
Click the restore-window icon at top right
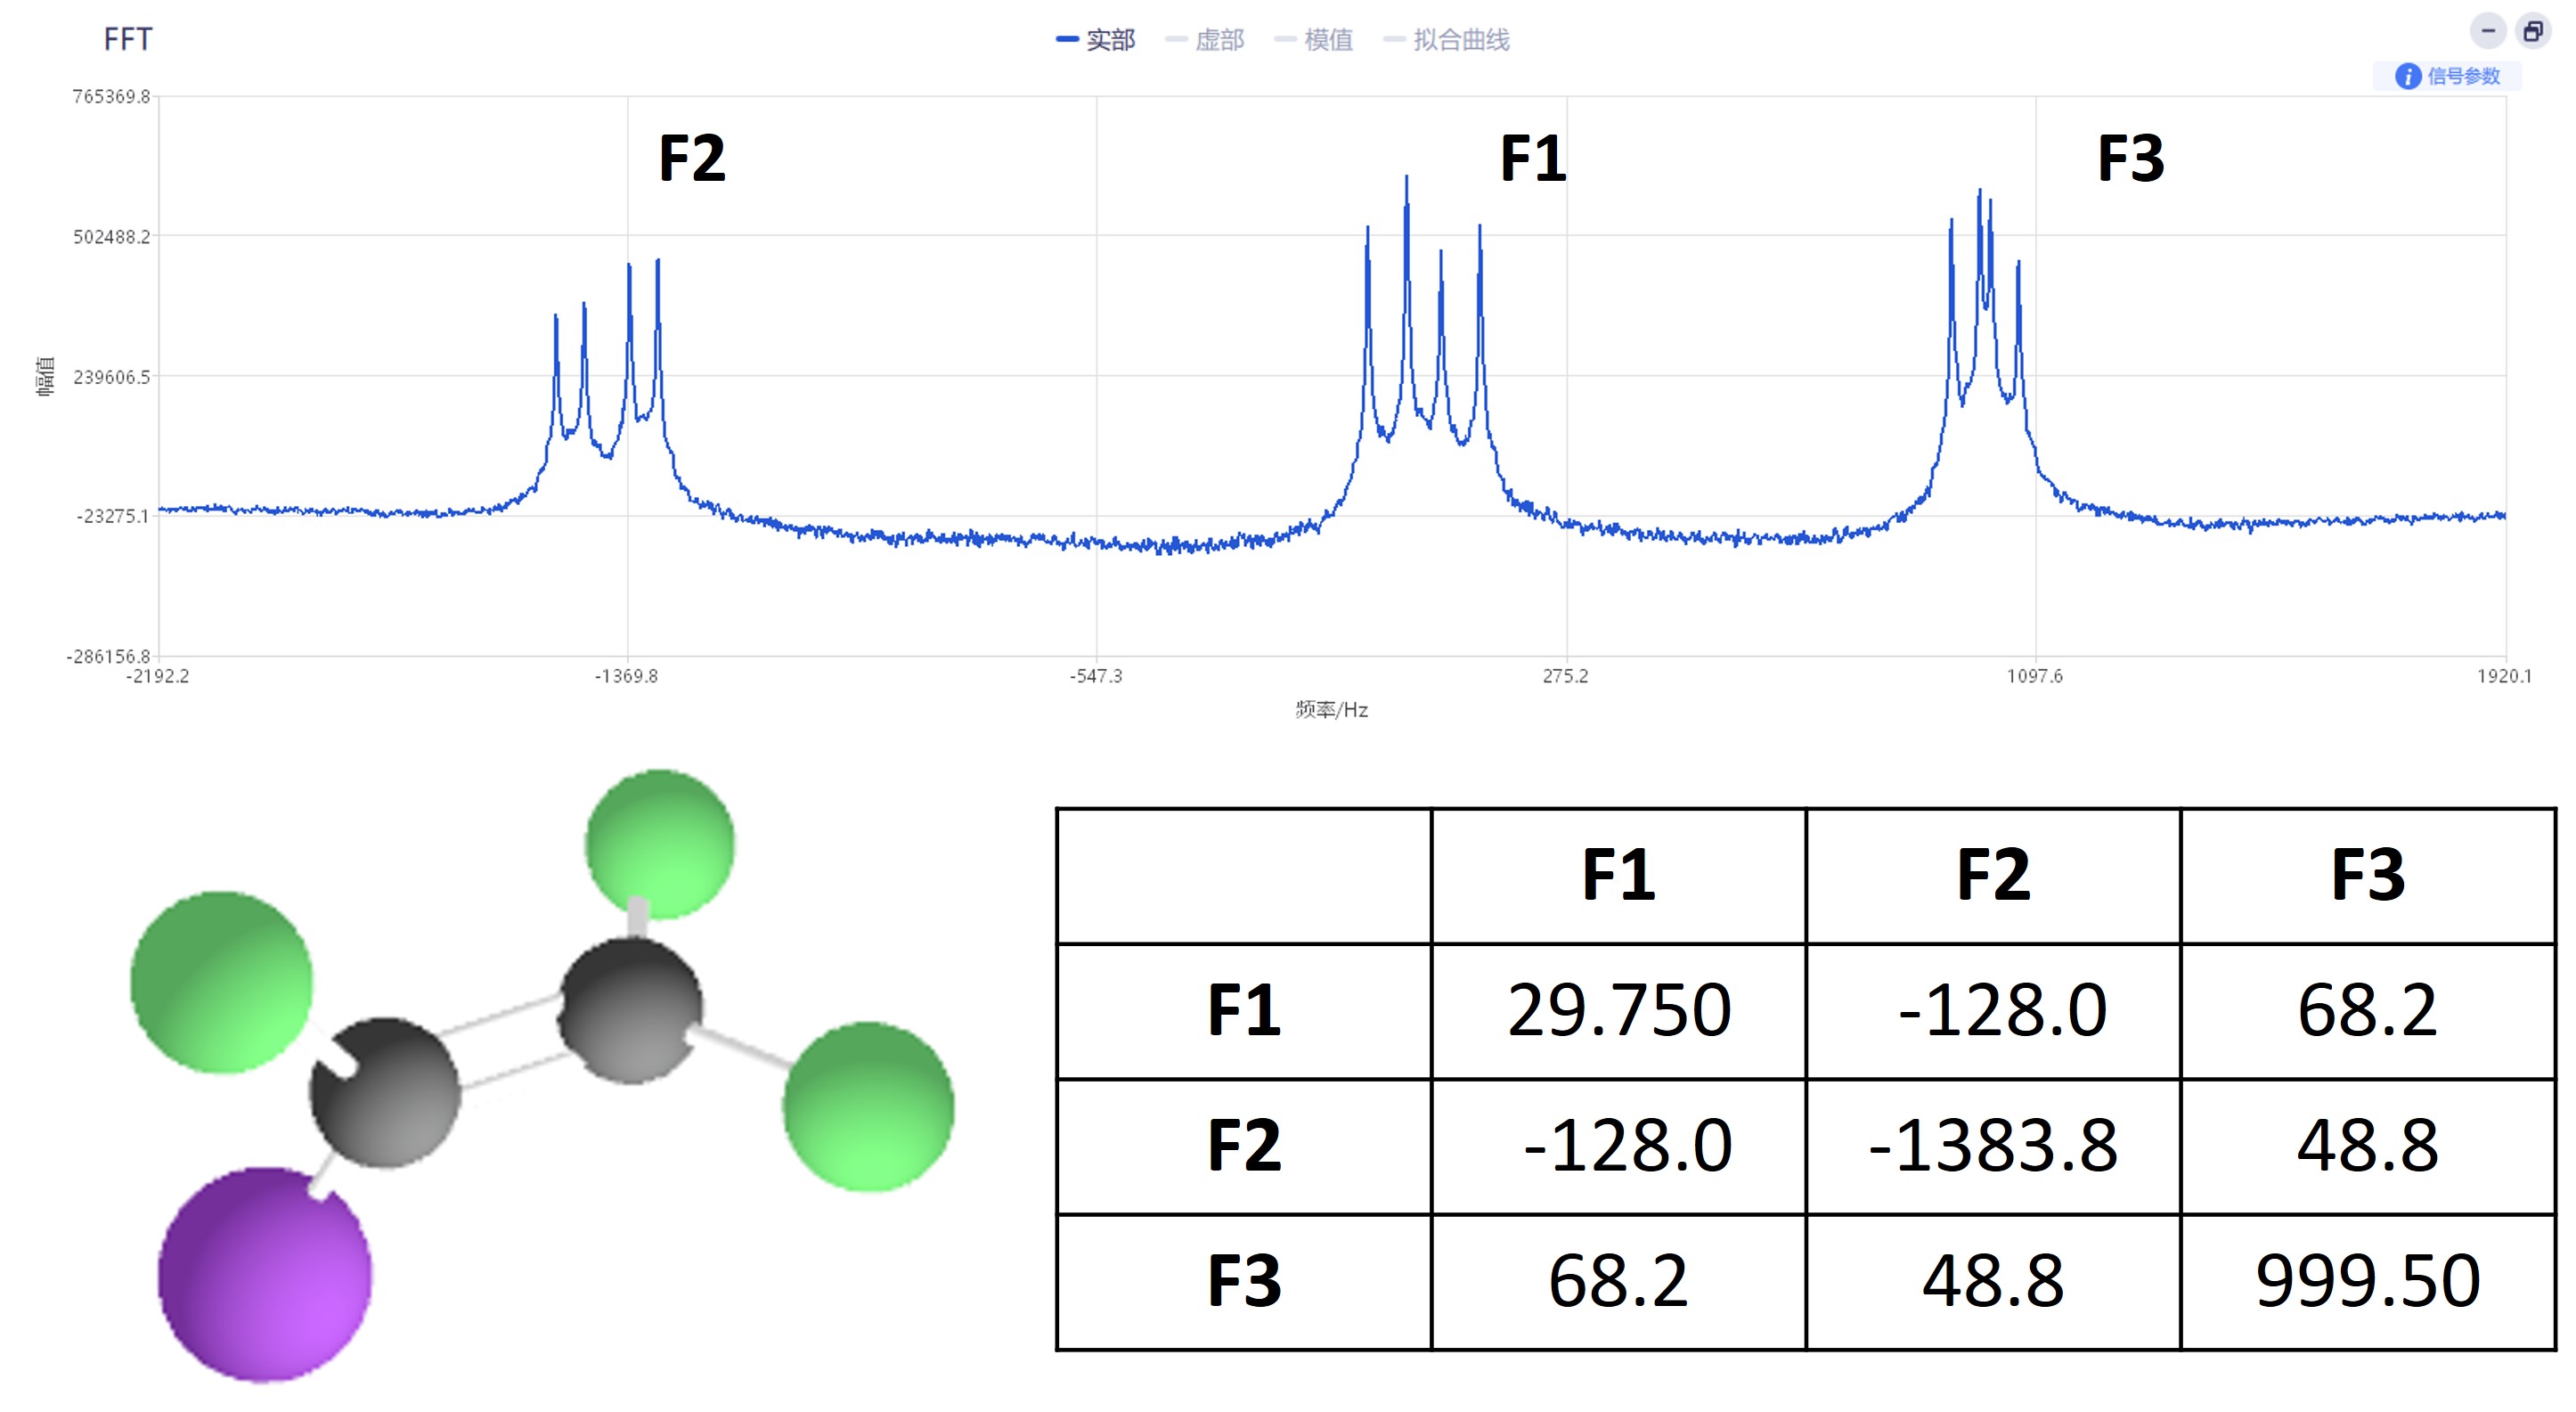(x=2533, y=31)
